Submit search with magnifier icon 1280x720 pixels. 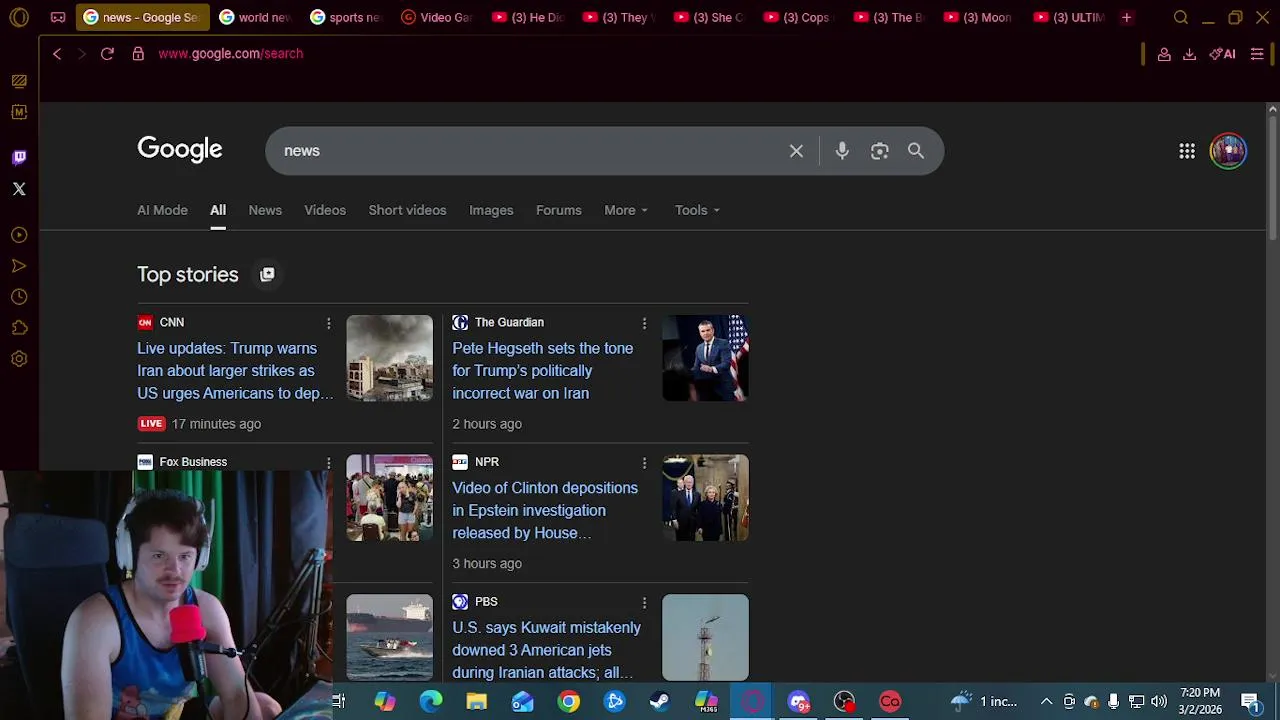[x=916, y=151]
